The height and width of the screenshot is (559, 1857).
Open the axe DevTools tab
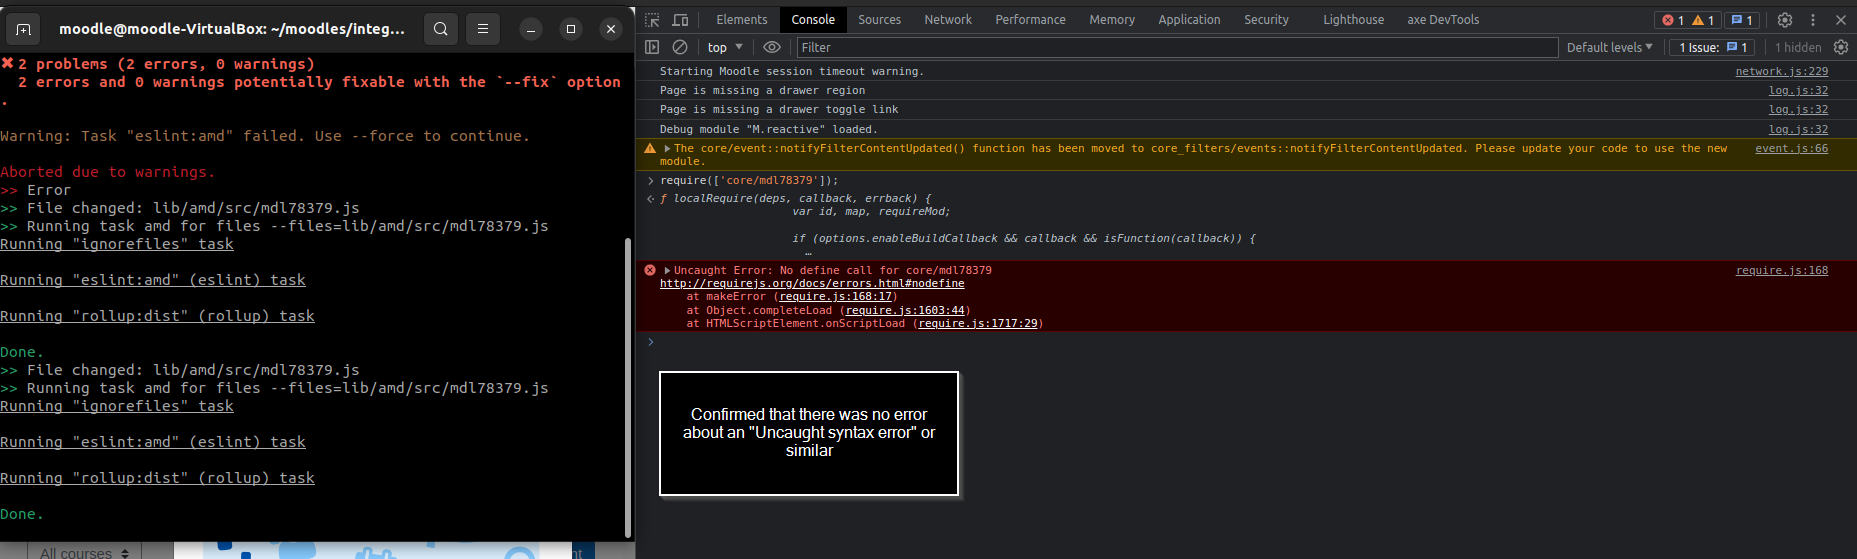point(1443,20)
